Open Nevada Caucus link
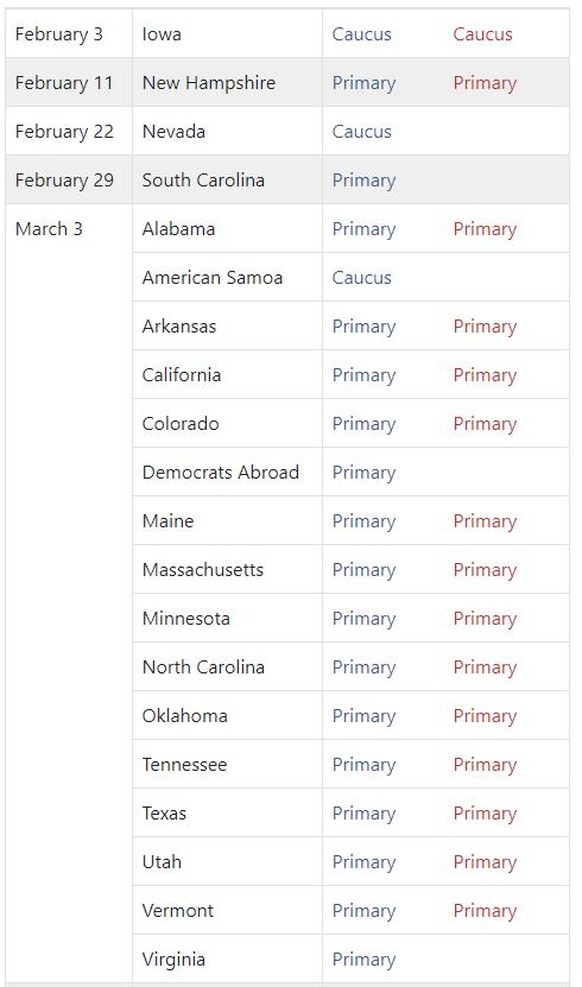 click(362, 132)
